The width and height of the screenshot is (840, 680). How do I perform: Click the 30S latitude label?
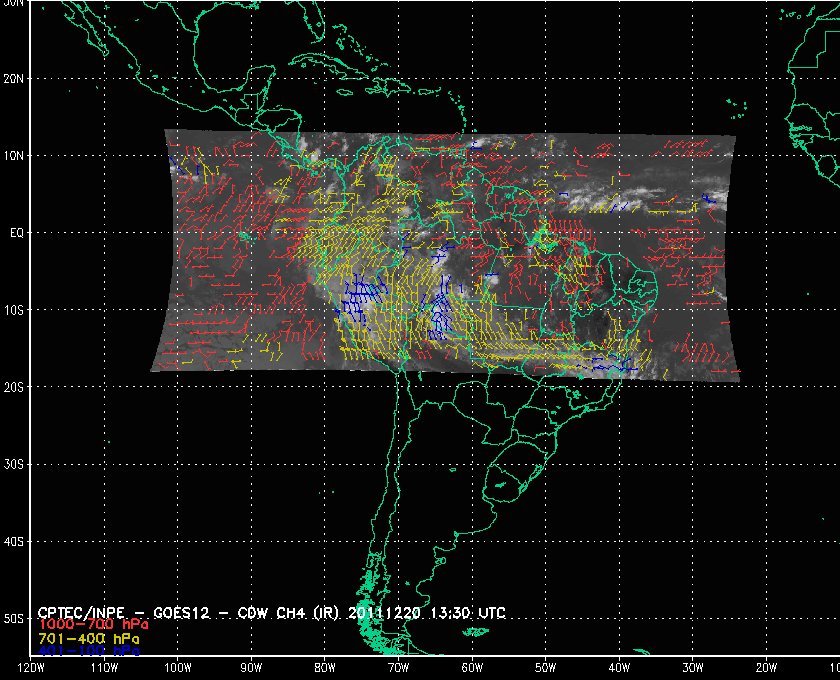(13, 465)
